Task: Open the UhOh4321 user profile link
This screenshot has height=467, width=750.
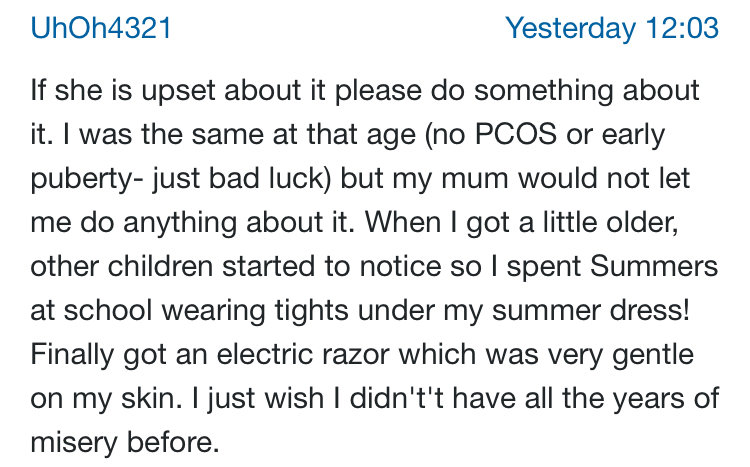Action: [x=101, y=28]
